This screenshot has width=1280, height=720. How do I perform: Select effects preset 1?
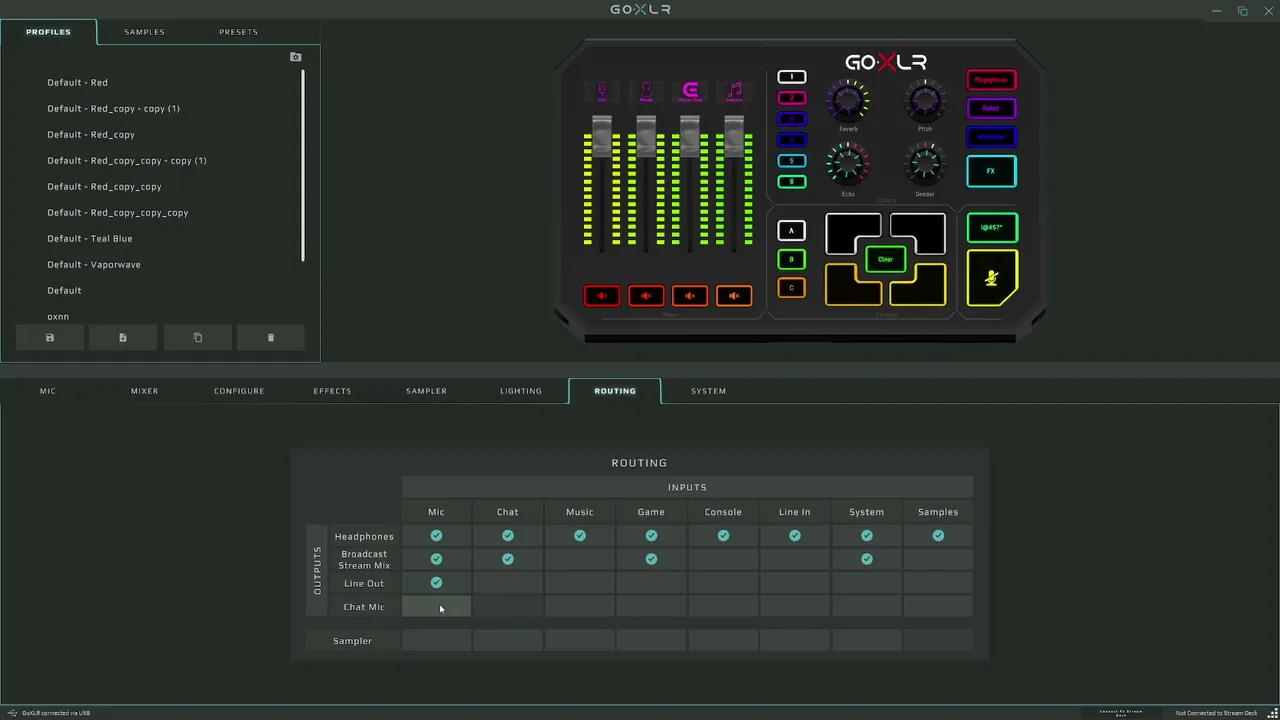coord(792,77)
